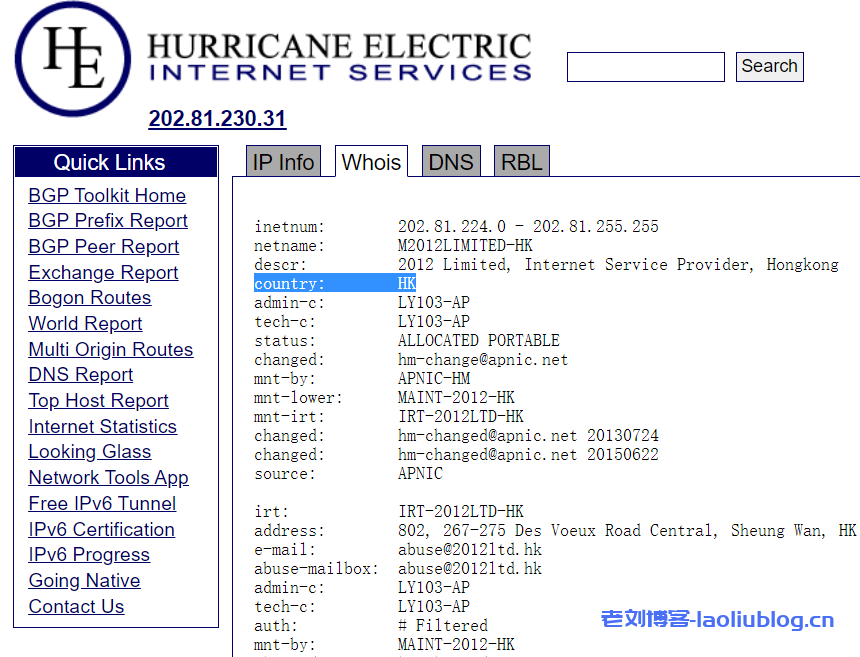Get a Free IPv6 Tunnel
The width and height of the screenshot is (860, 657).
click(101, 503)
